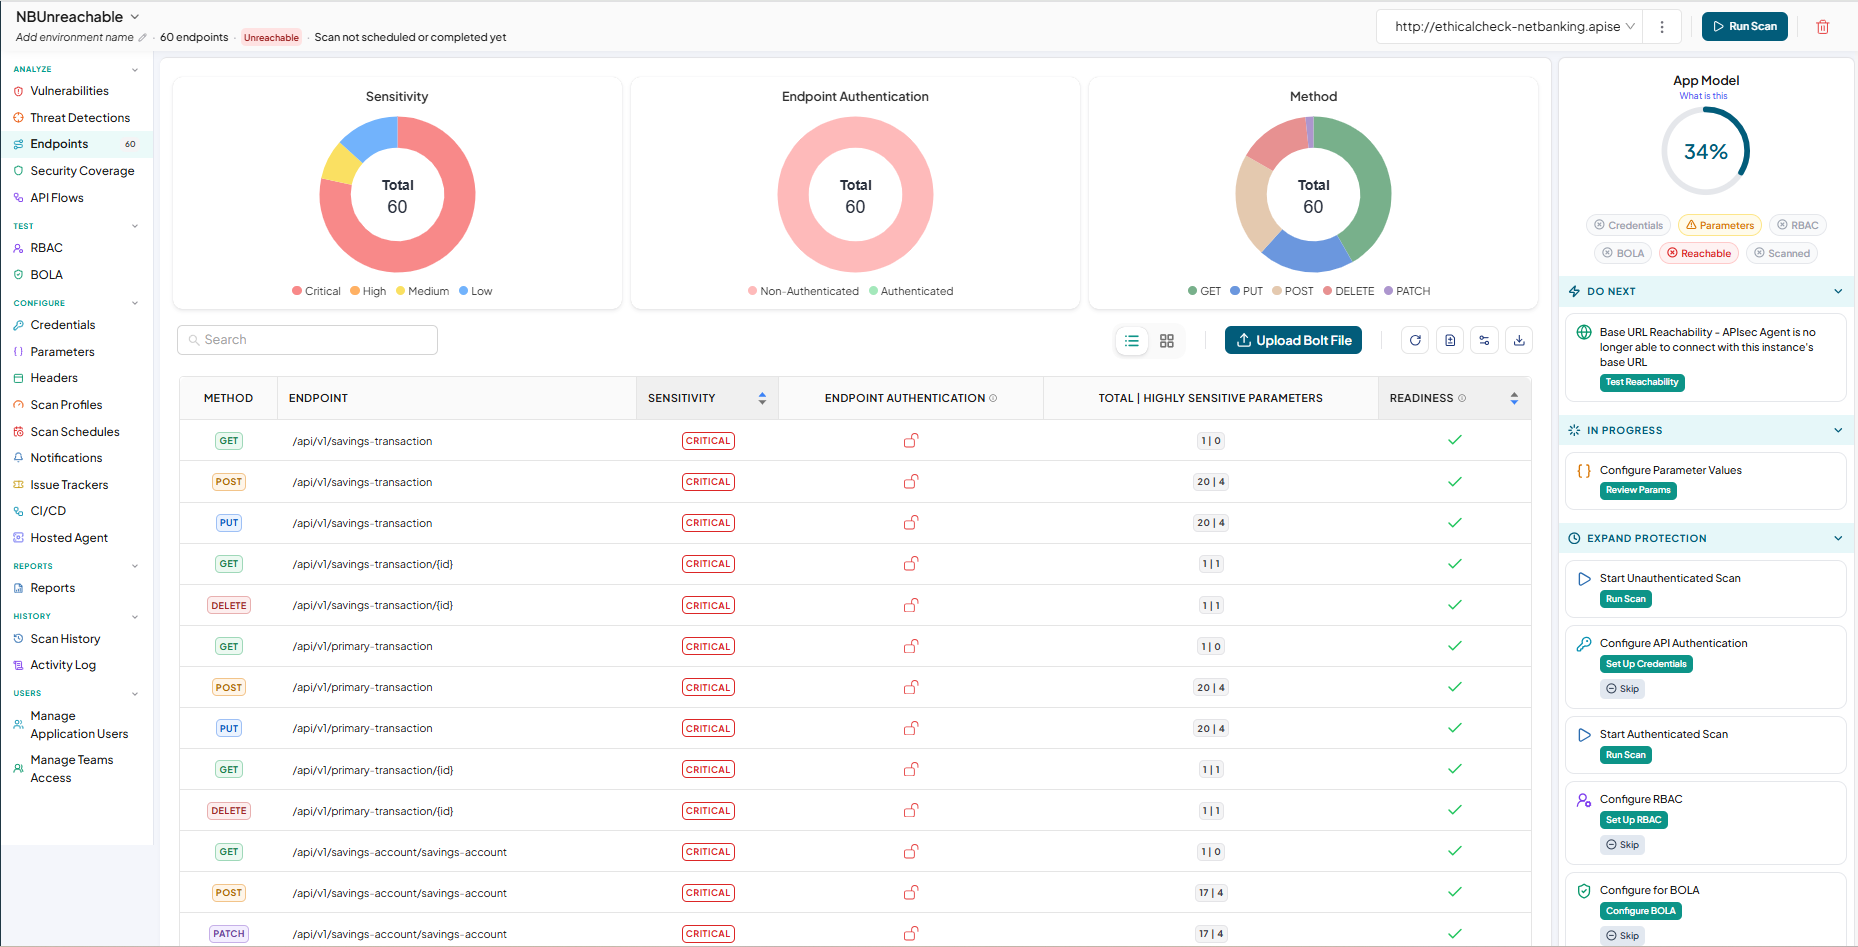This screenshot has height=947, width=1858.
Task: Toggle the GET legend in Method chart
Action: point(1204,291)
